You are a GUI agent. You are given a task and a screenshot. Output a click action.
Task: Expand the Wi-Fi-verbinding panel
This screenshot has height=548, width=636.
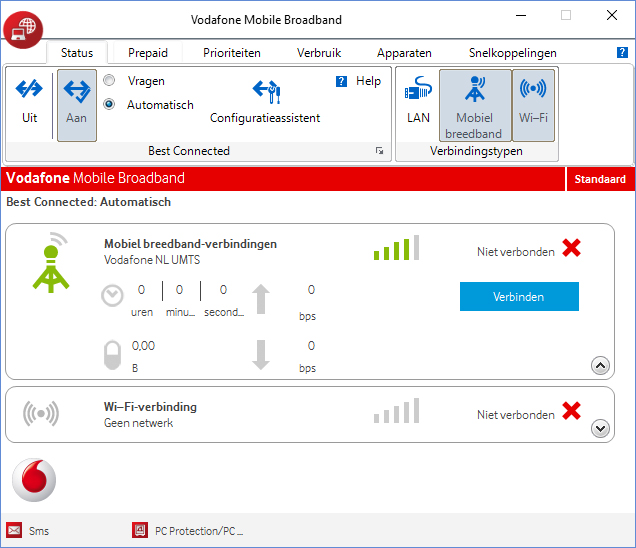click(x=600, y=428)
